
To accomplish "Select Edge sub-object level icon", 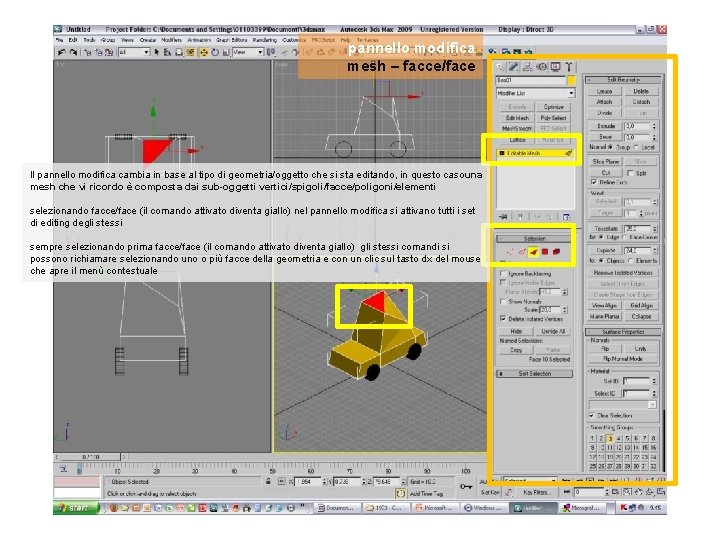I will coord(522,252).
